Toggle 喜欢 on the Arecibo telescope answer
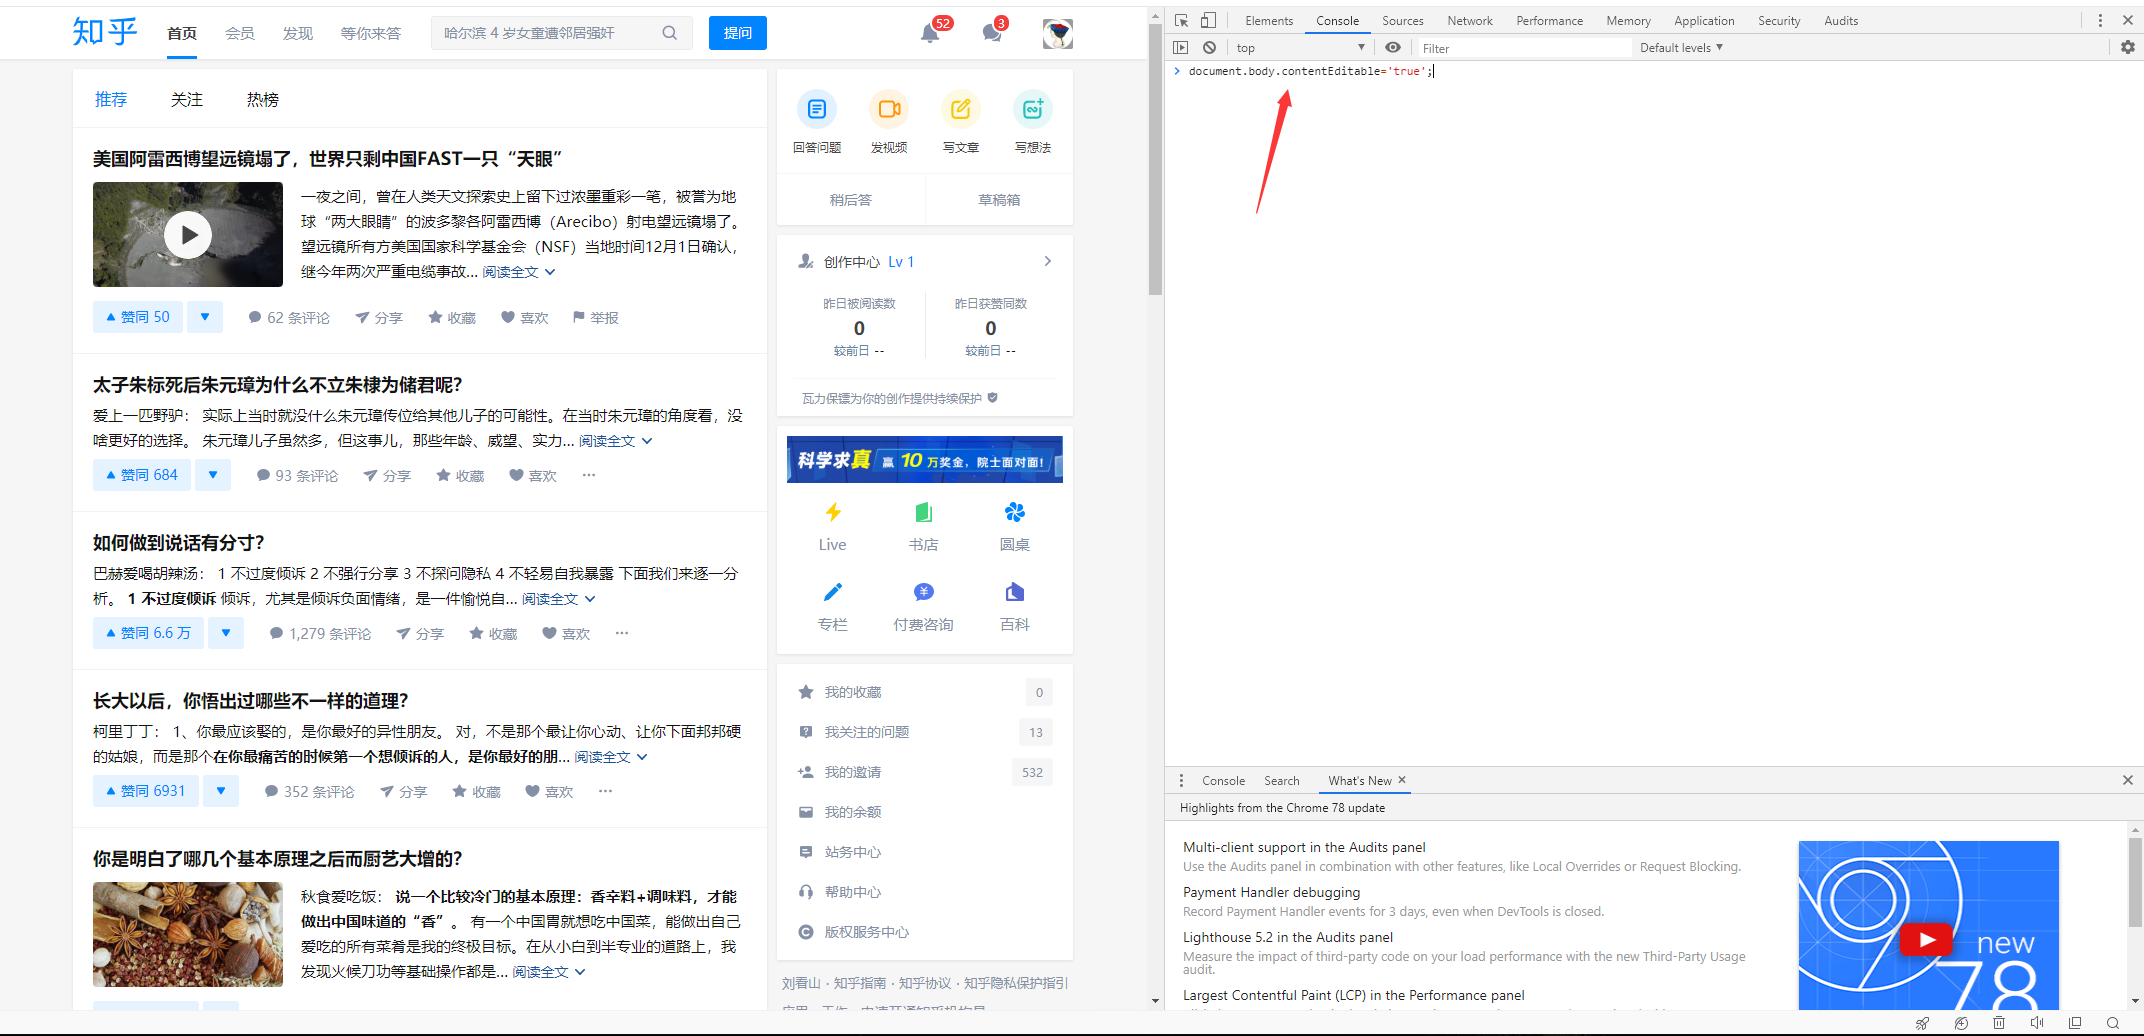The width and height of the screenshot is (2144, 1036). coord(524,317)
